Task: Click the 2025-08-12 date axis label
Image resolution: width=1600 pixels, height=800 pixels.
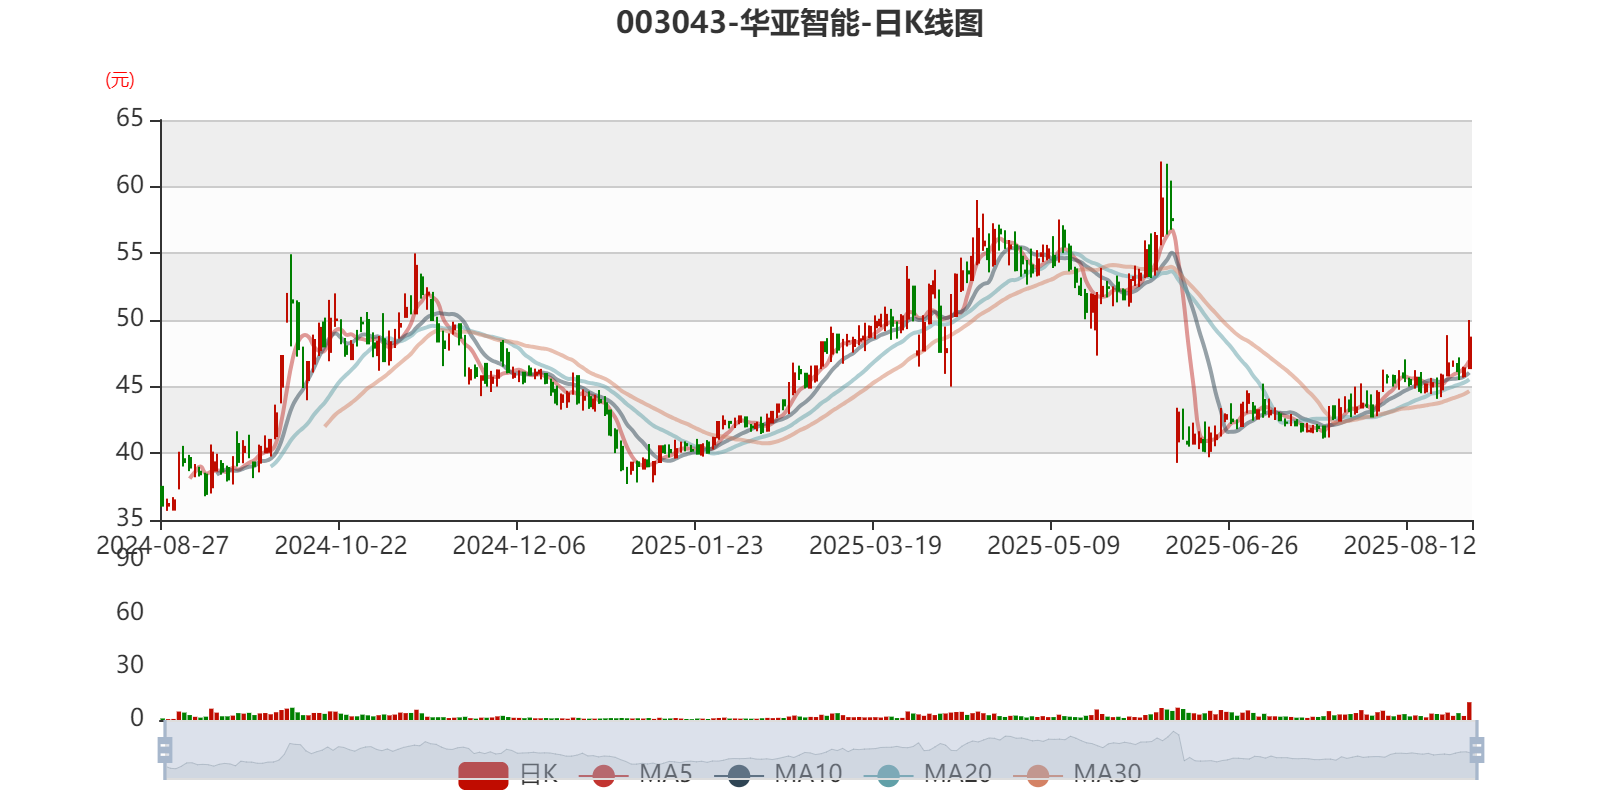Action: click(1410, 546)
